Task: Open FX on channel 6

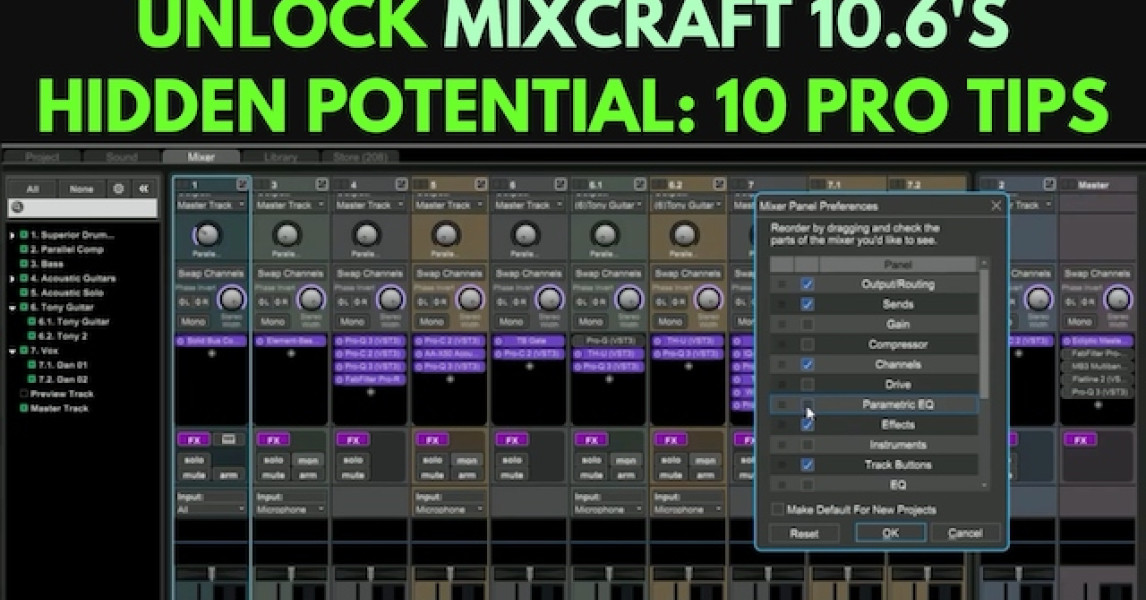Action: 512,440
